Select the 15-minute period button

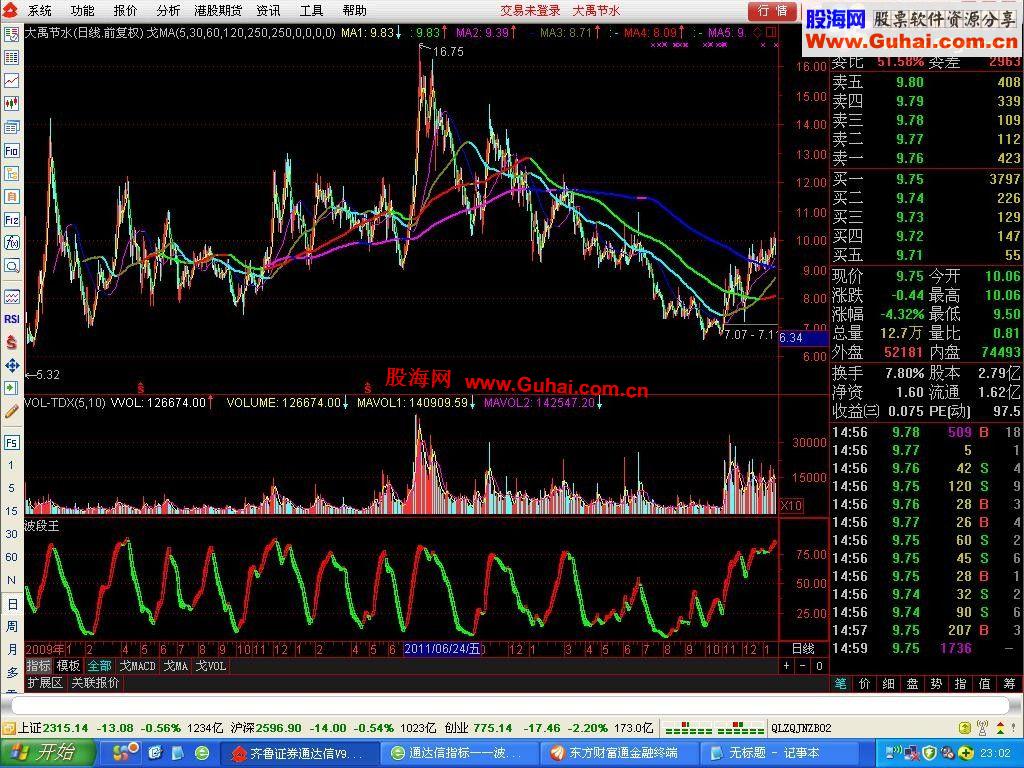[x=11, y=511]
